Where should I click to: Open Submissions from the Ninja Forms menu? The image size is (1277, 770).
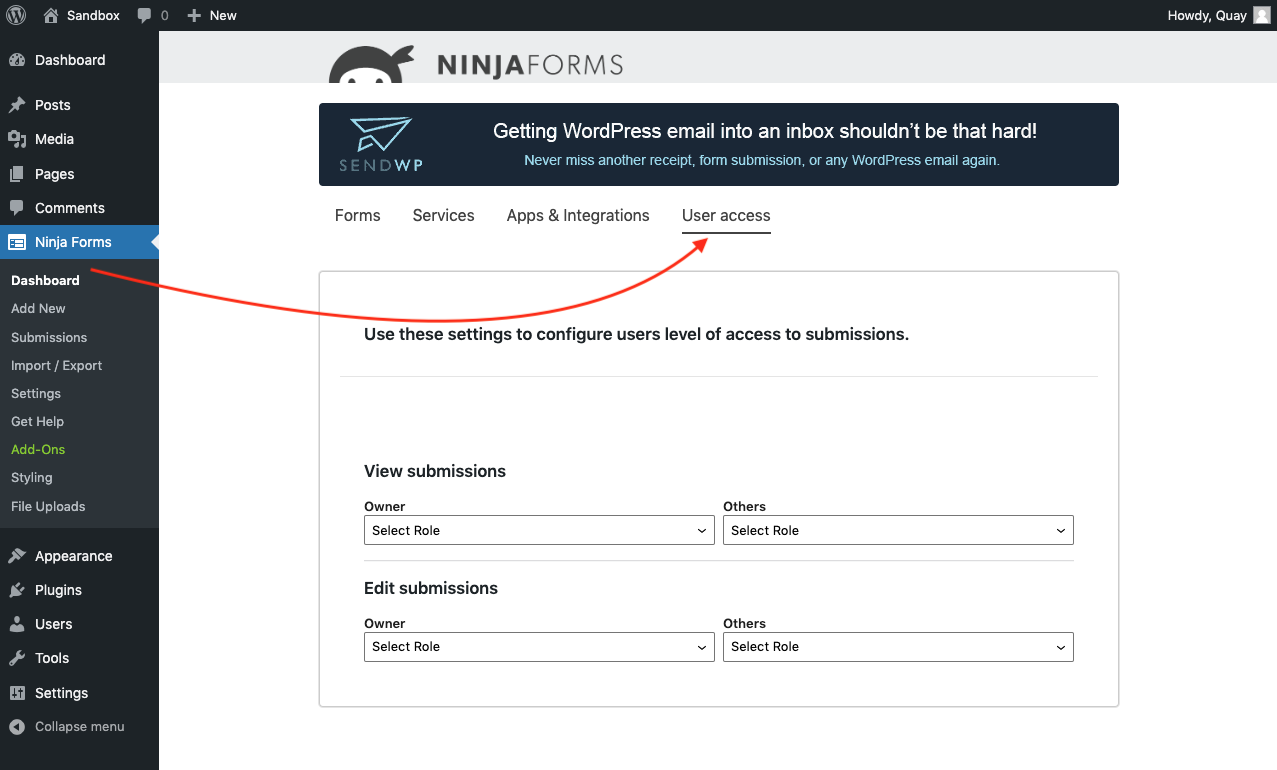pyautogui.click(x=48, y=337)
